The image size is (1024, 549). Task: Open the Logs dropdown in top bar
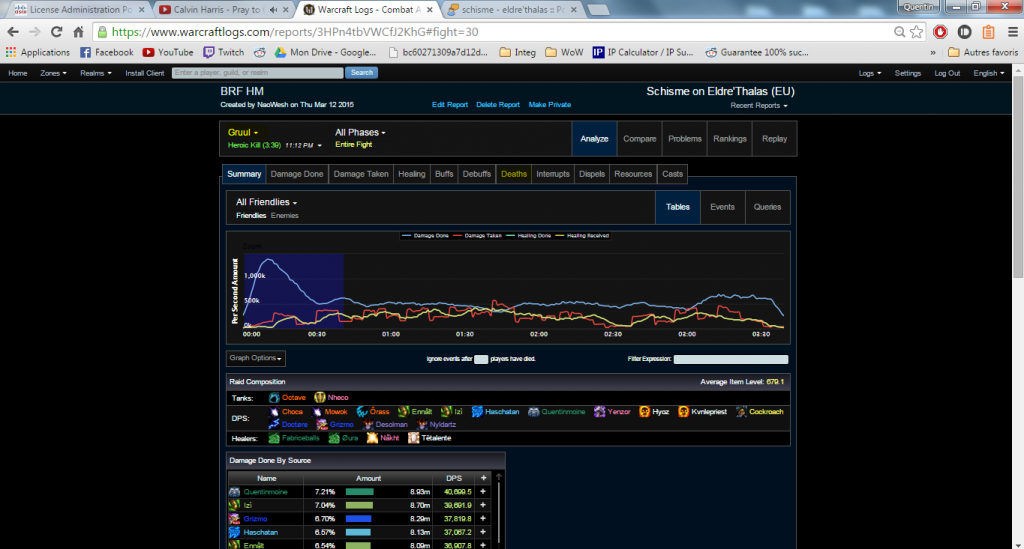[870, 73]
